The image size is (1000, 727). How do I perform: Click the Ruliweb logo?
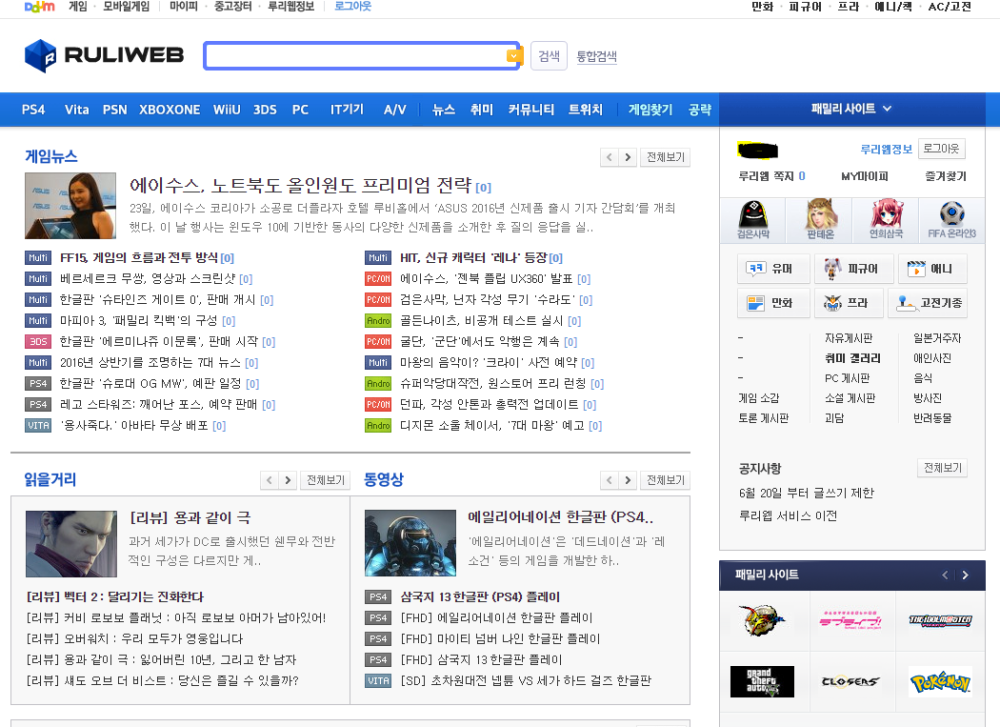(x=104, y=56)
